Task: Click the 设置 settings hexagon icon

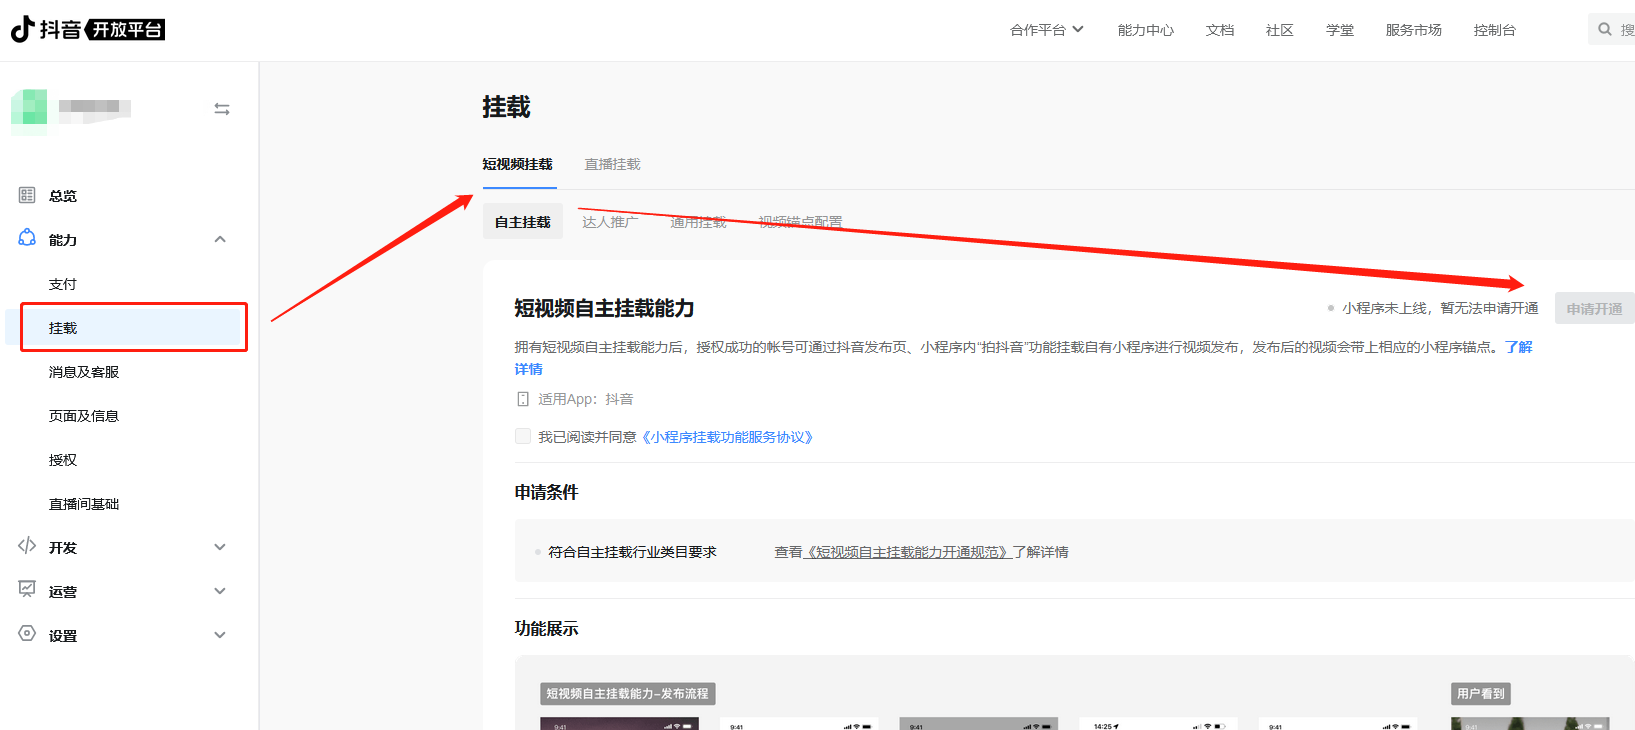Action: pos(27,634)
